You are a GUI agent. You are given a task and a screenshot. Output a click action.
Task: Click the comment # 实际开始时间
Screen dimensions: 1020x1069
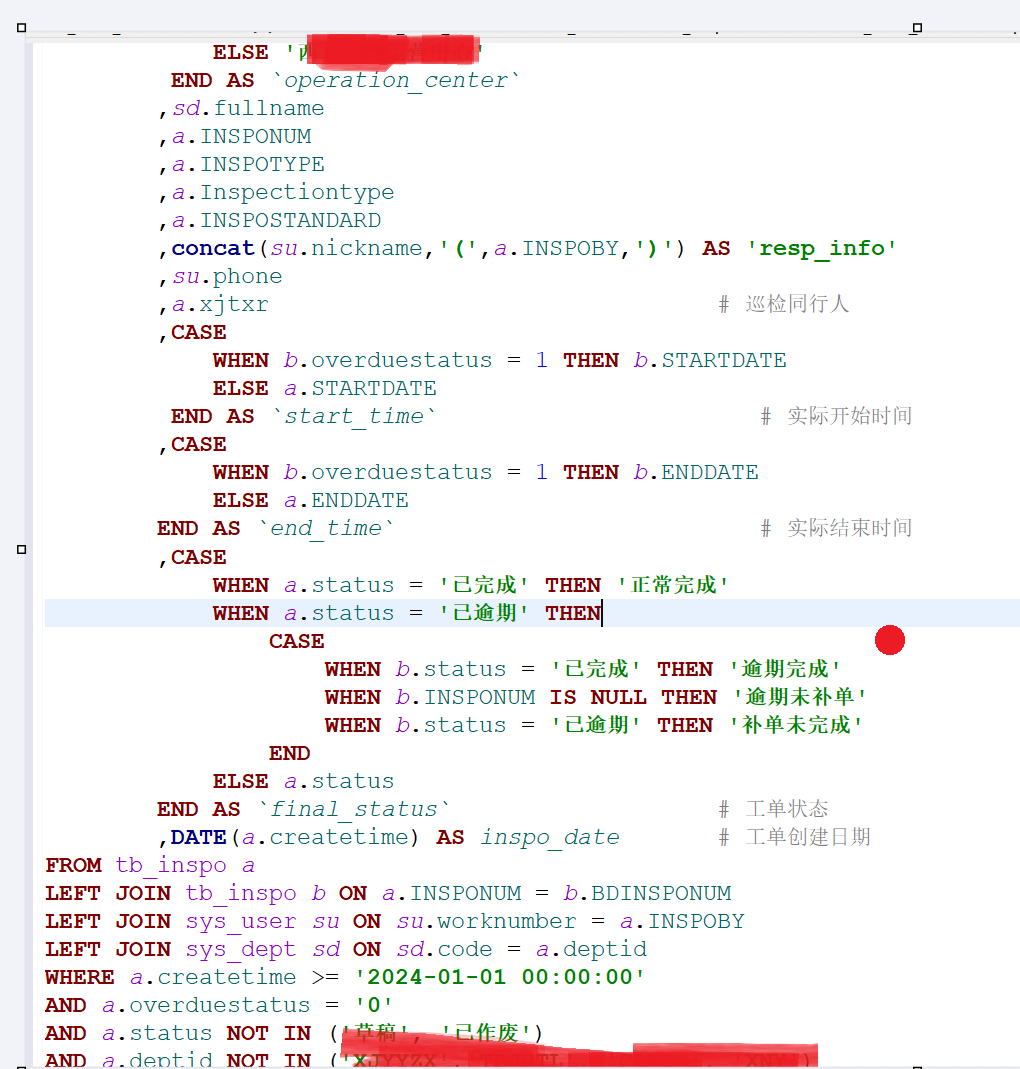coord(837,417)
